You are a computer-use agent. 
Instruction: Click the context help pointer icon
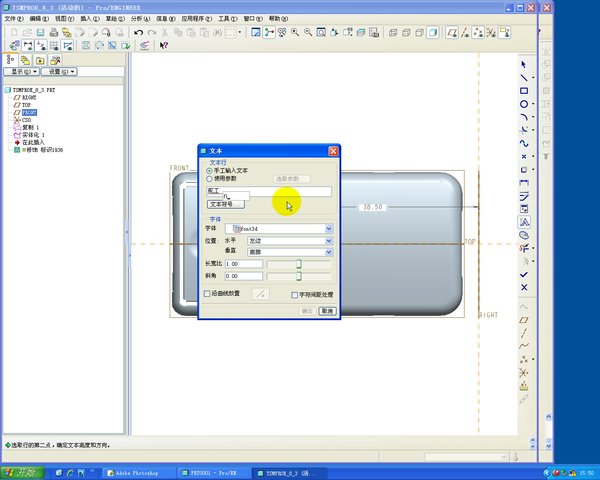[164, 46]
